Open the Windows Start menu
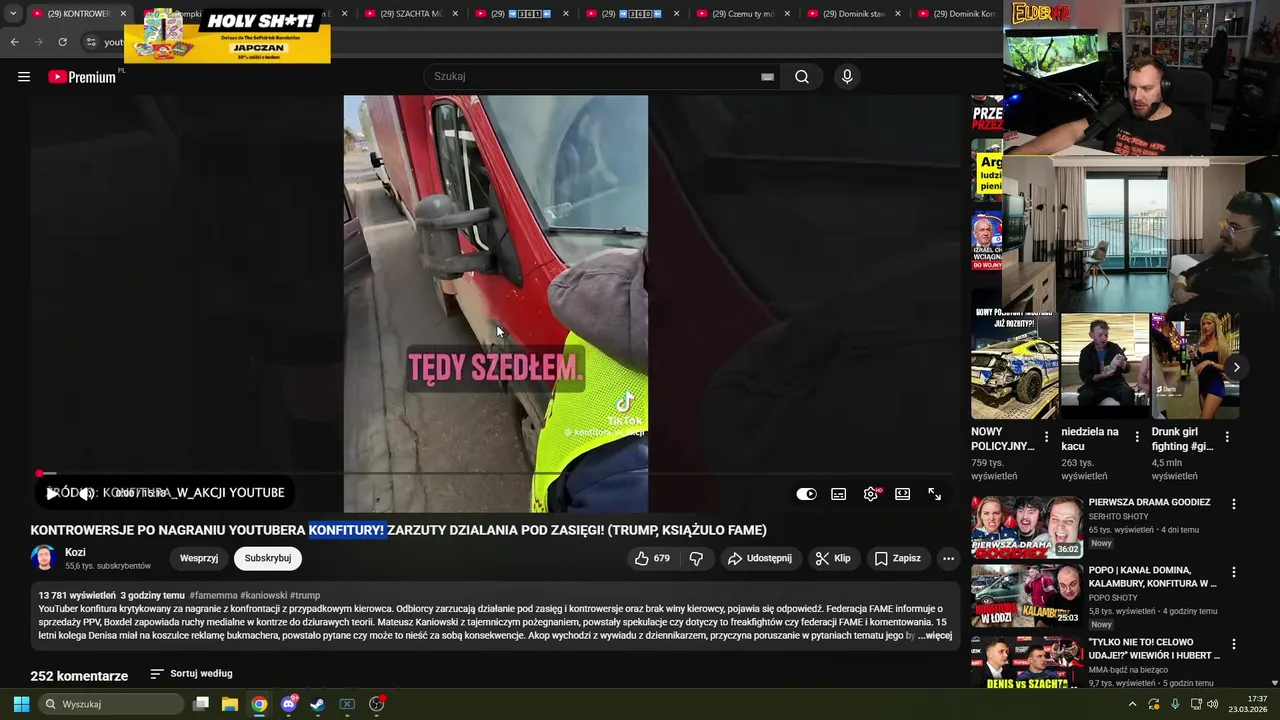 tap(21, 704)
